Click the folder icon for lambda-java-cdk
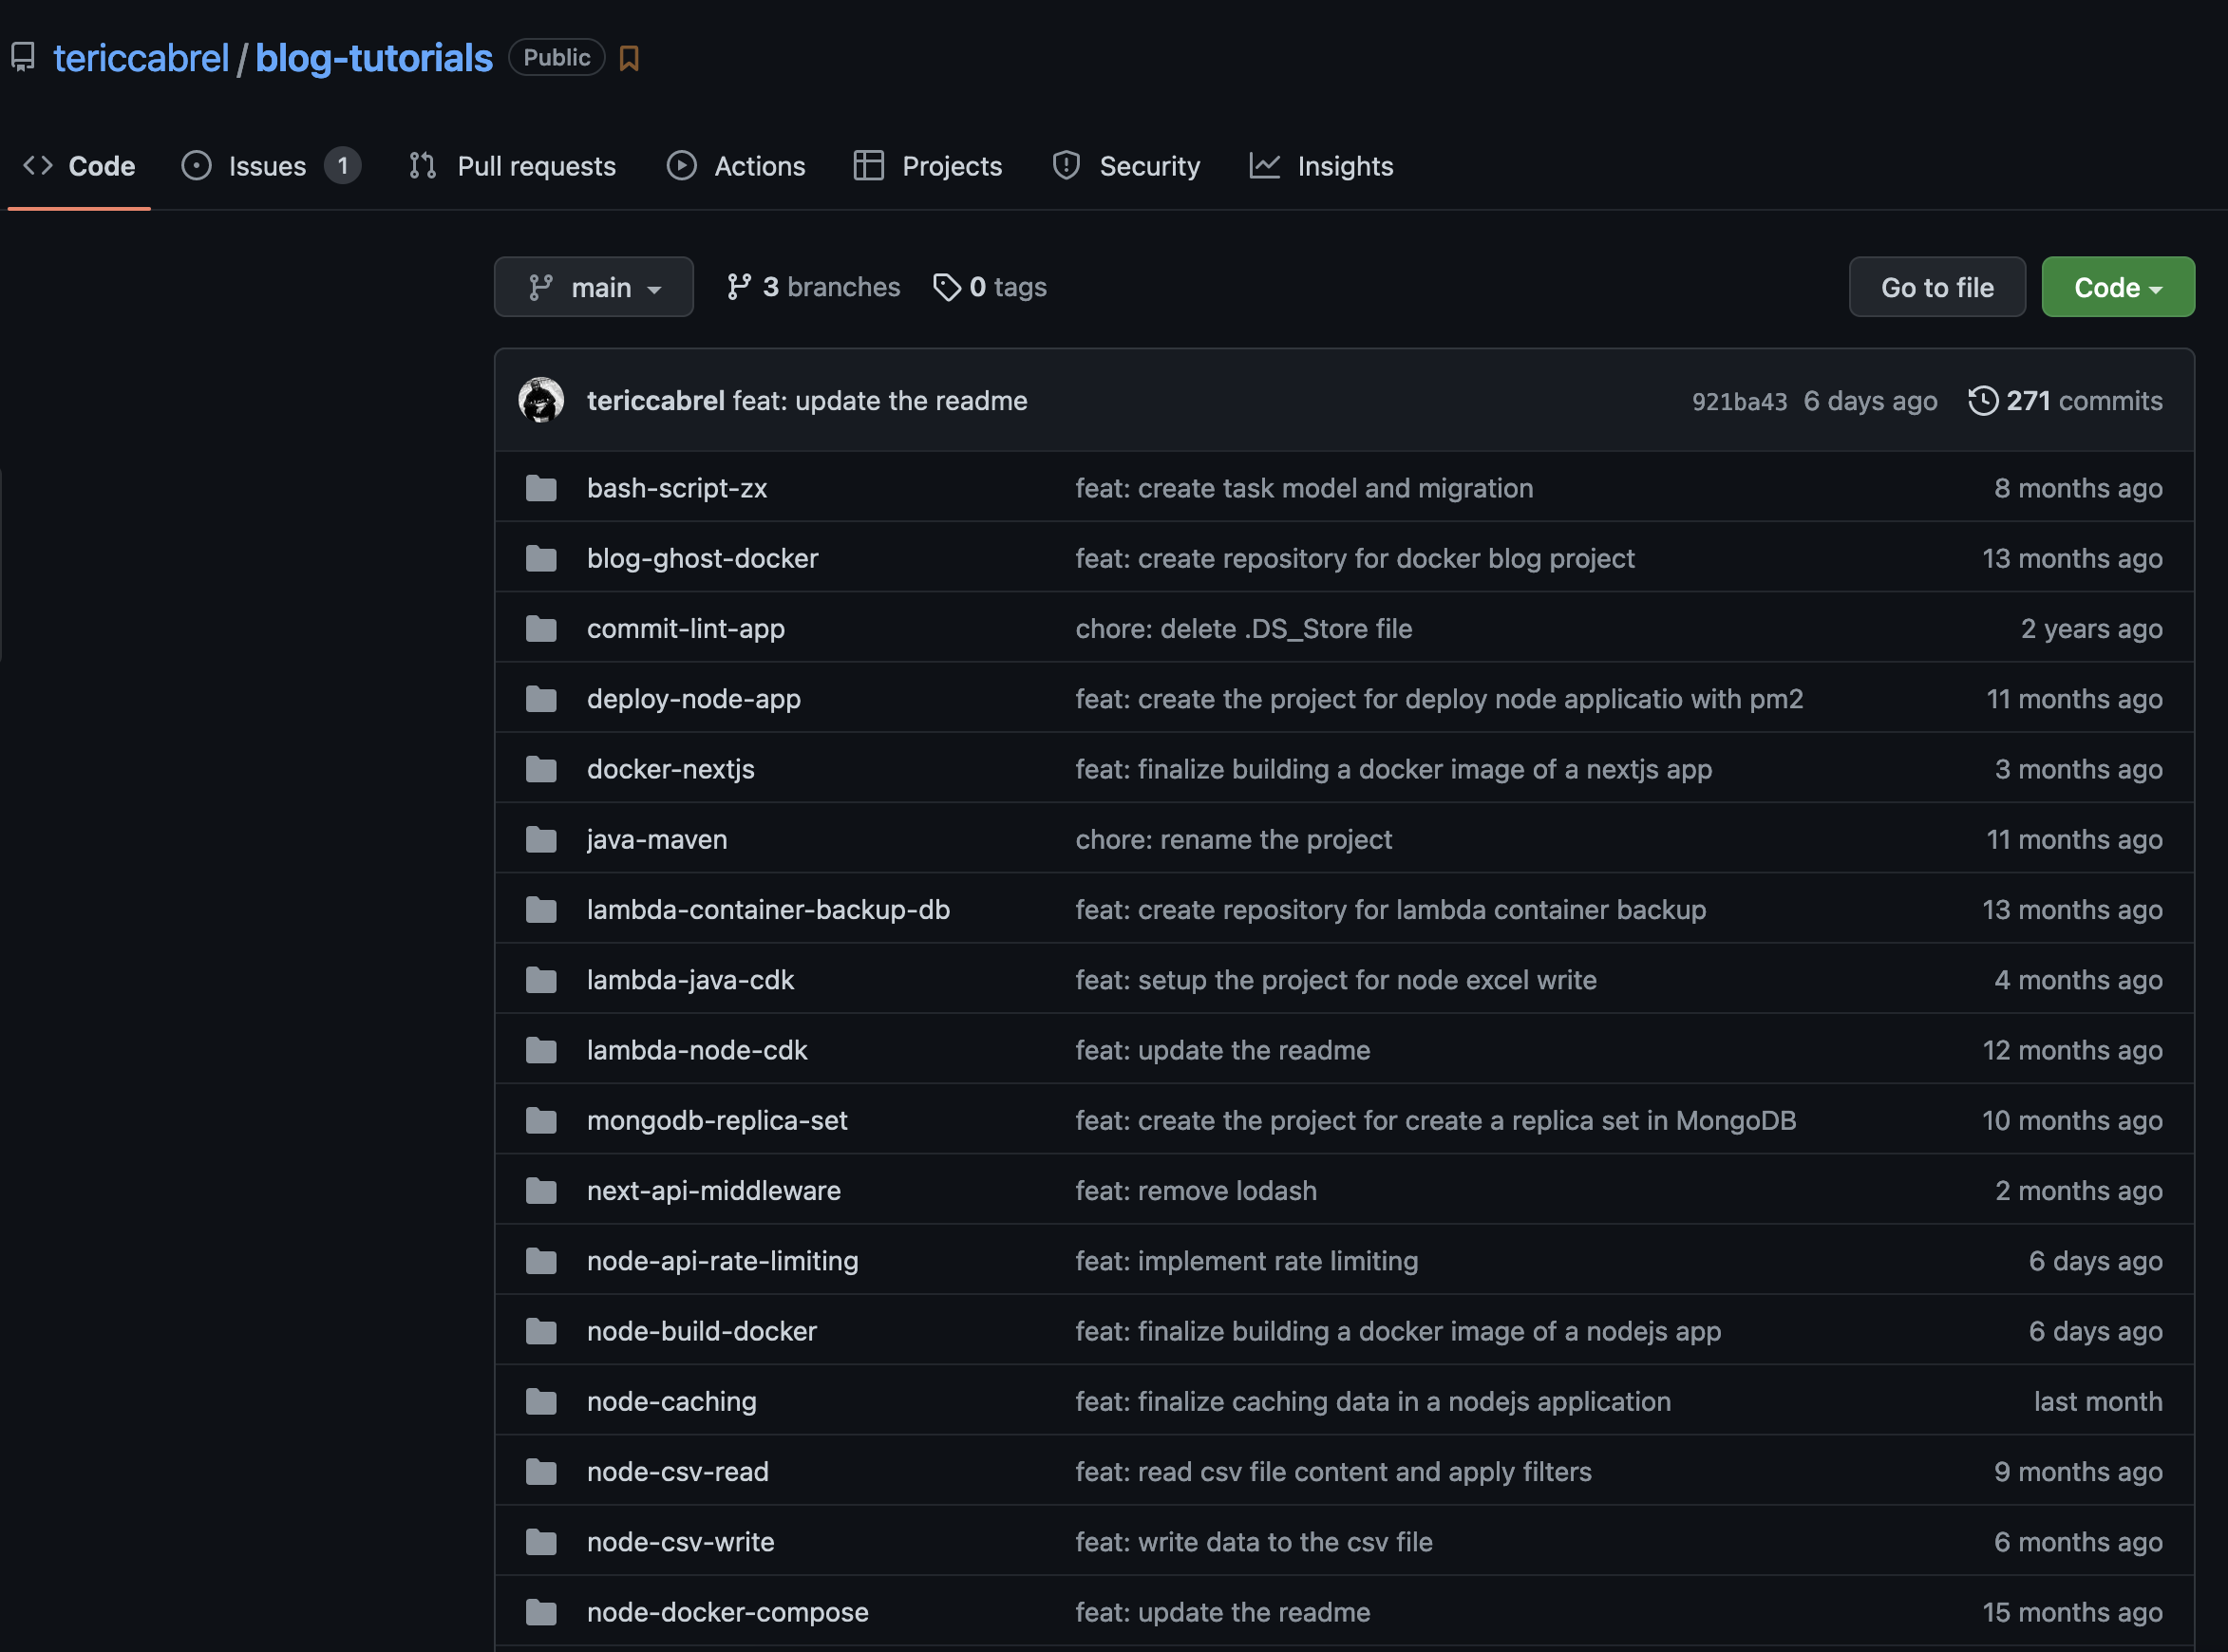 click(541, 980)
